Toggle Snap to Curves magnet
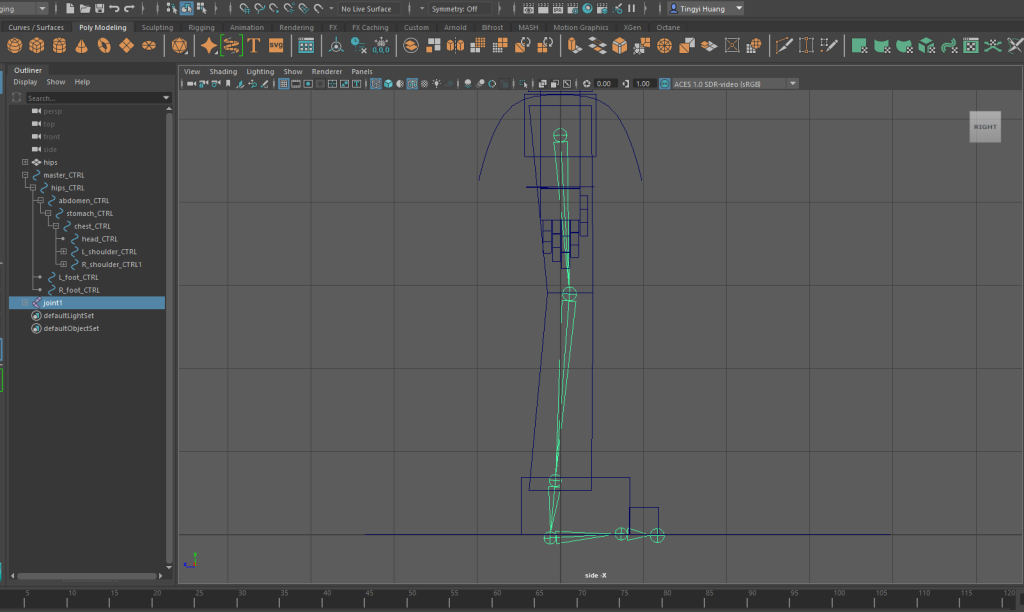 (259, 8)
